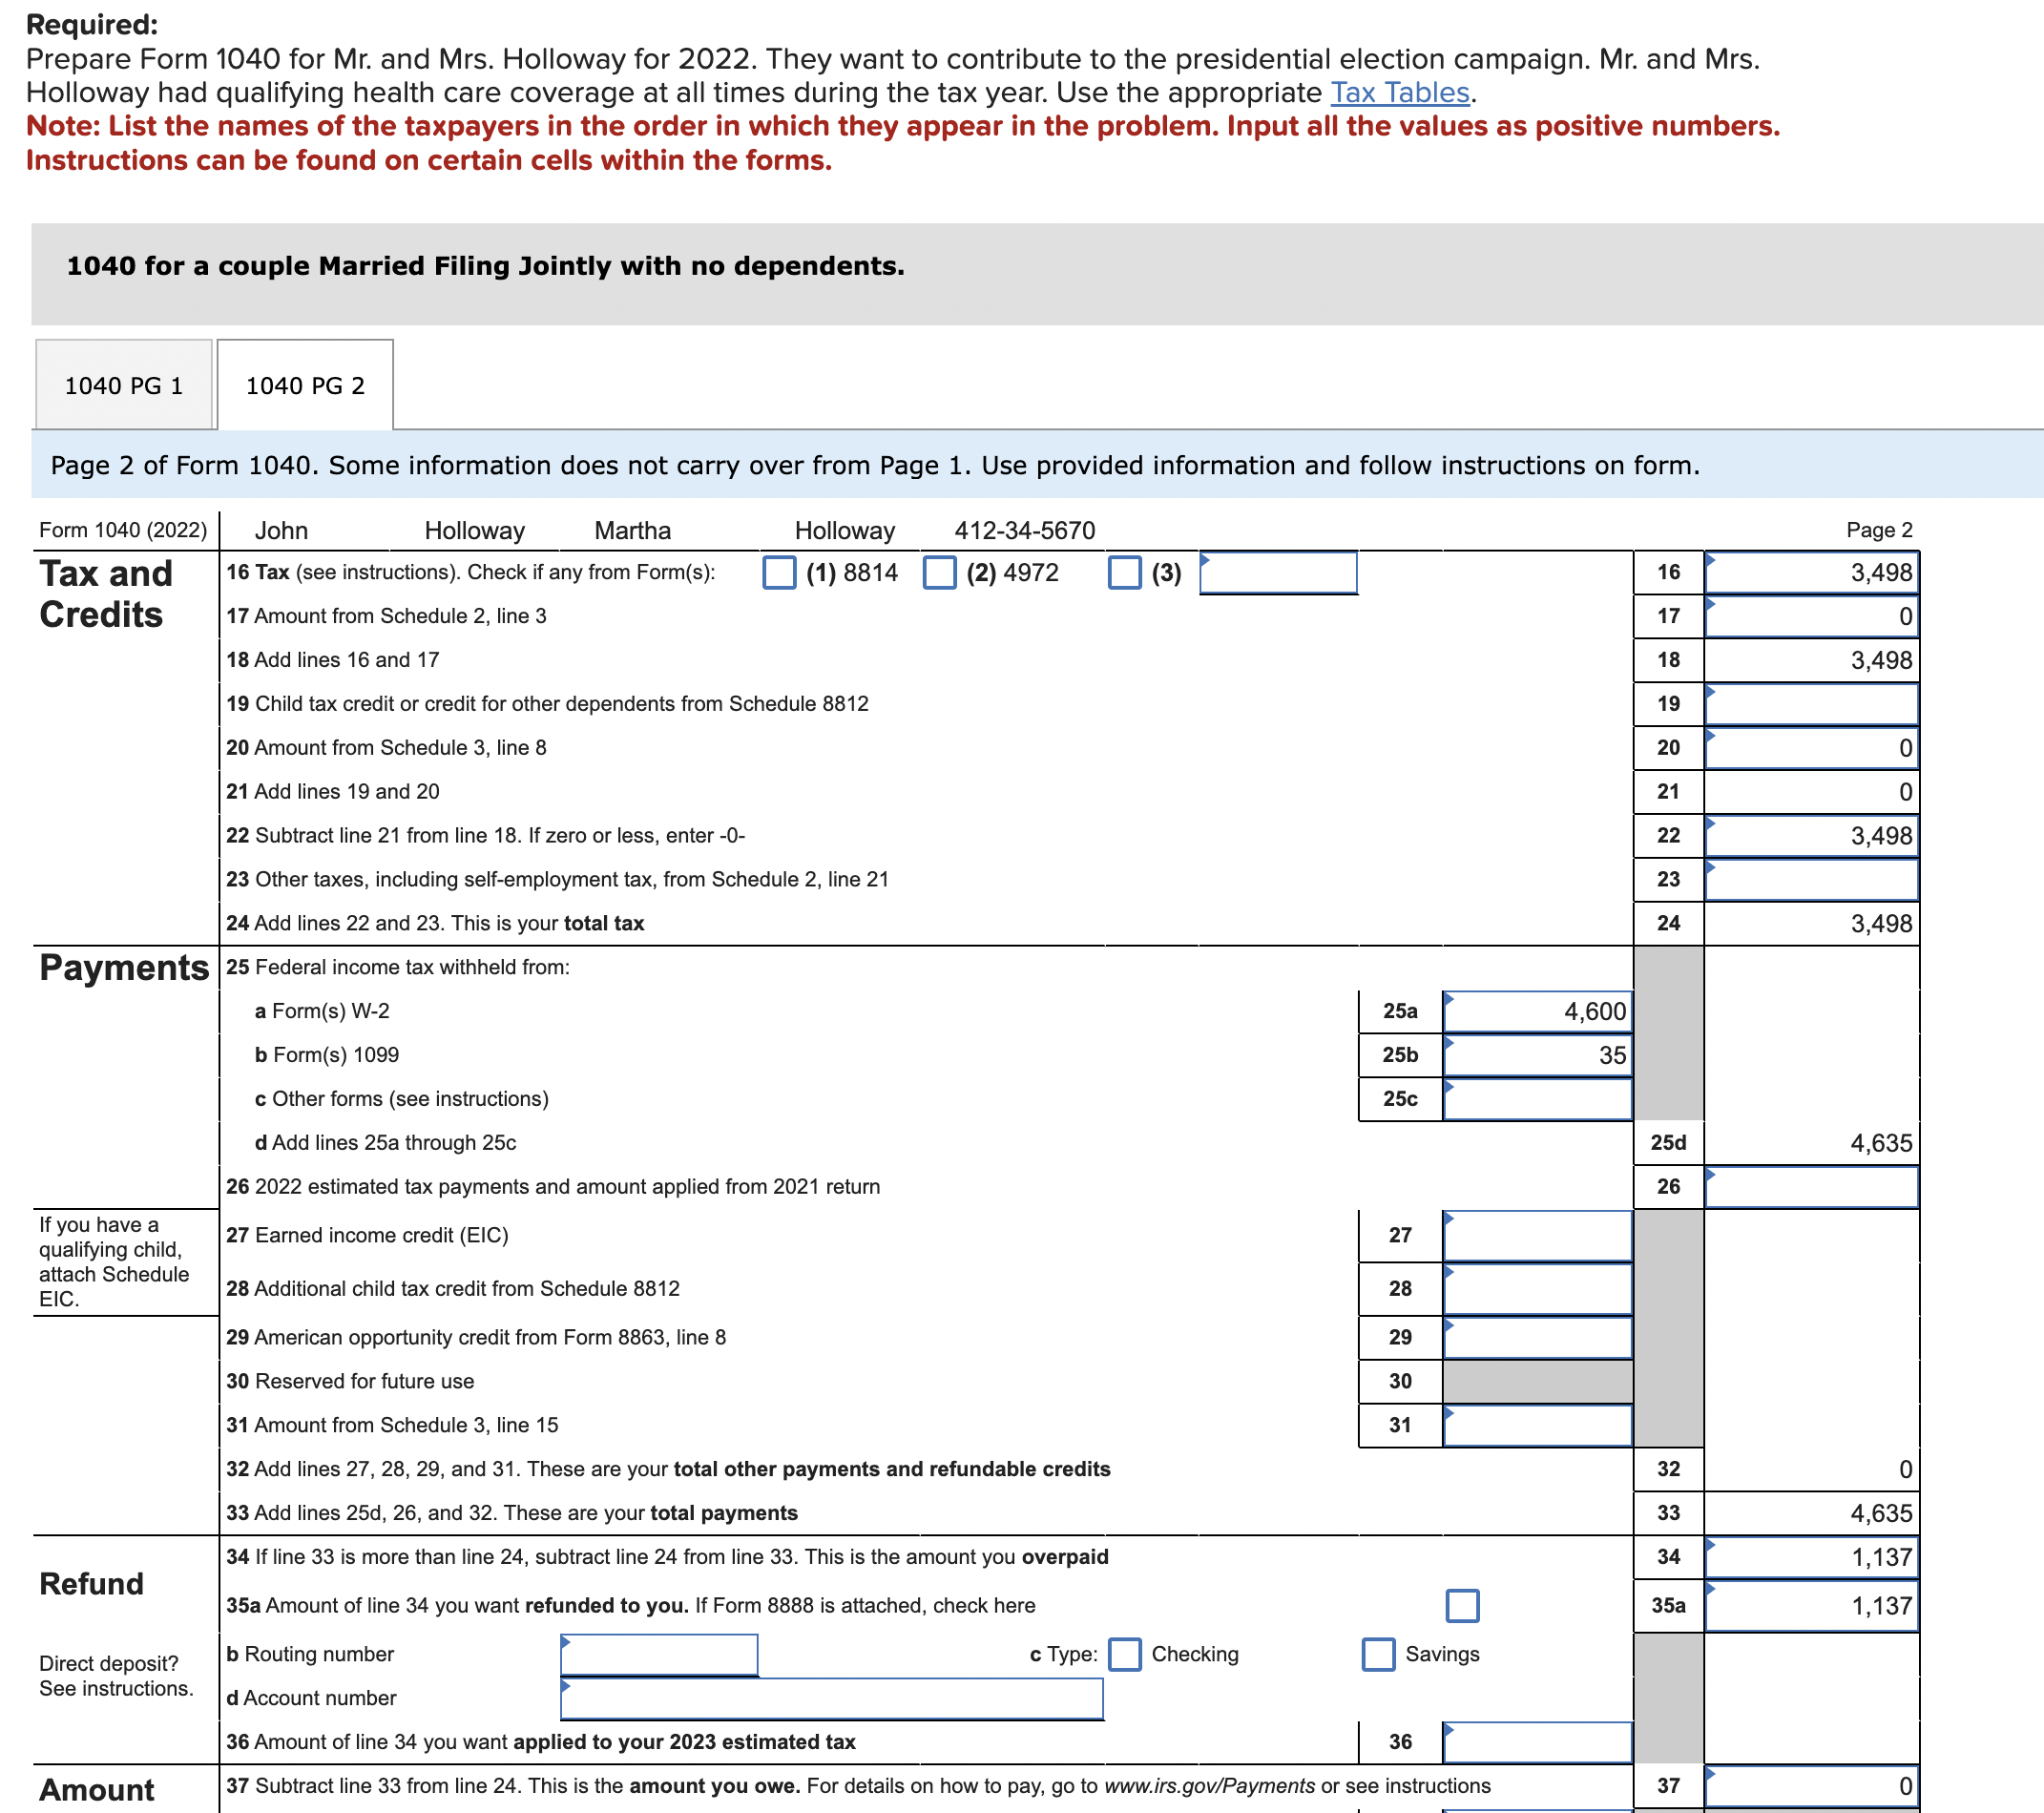The width and height of the screenshot is (2044, 1813).
Task: Select Checking account type checkbox
Action: pyautogui.click(x=1125, y=1654)
